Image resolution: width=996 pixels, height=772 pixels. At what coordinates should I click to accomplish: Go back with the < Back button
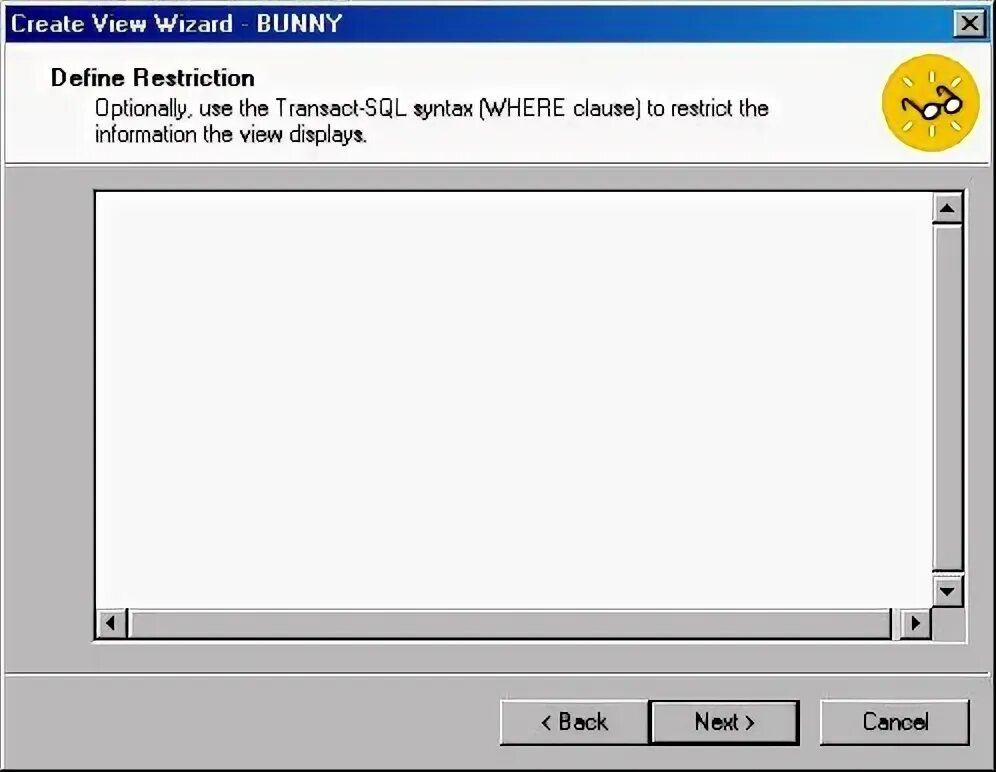(574, 722)
